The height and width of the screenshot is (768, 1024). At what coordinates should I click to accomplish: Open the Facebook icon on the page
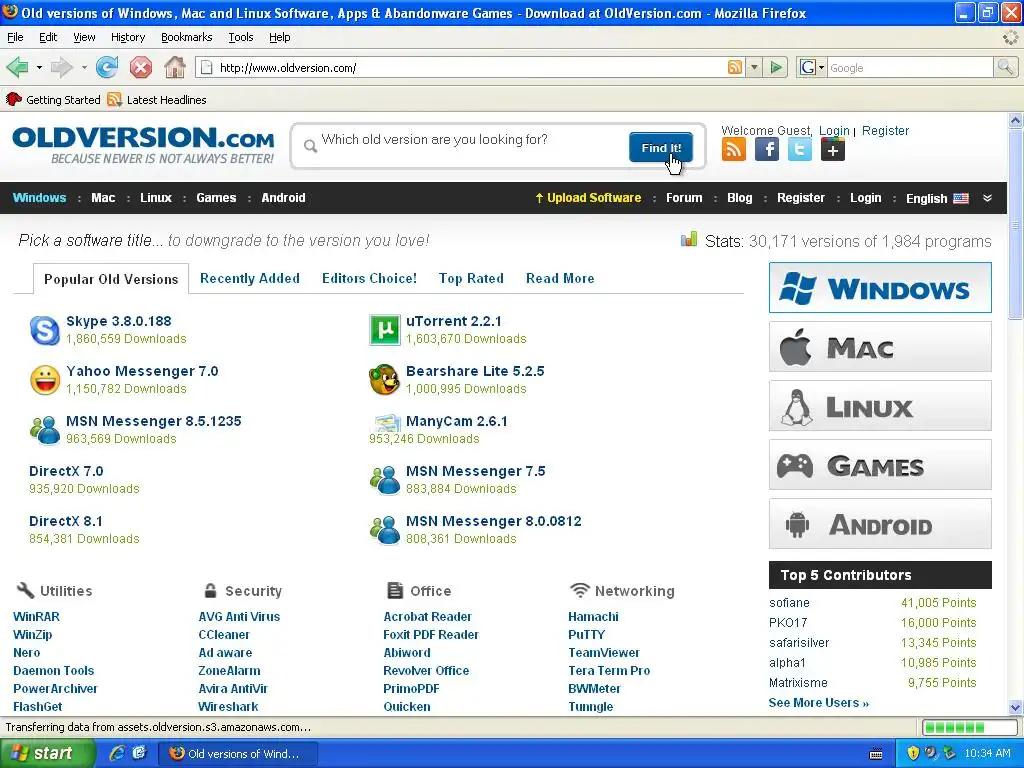click(767, 150)
